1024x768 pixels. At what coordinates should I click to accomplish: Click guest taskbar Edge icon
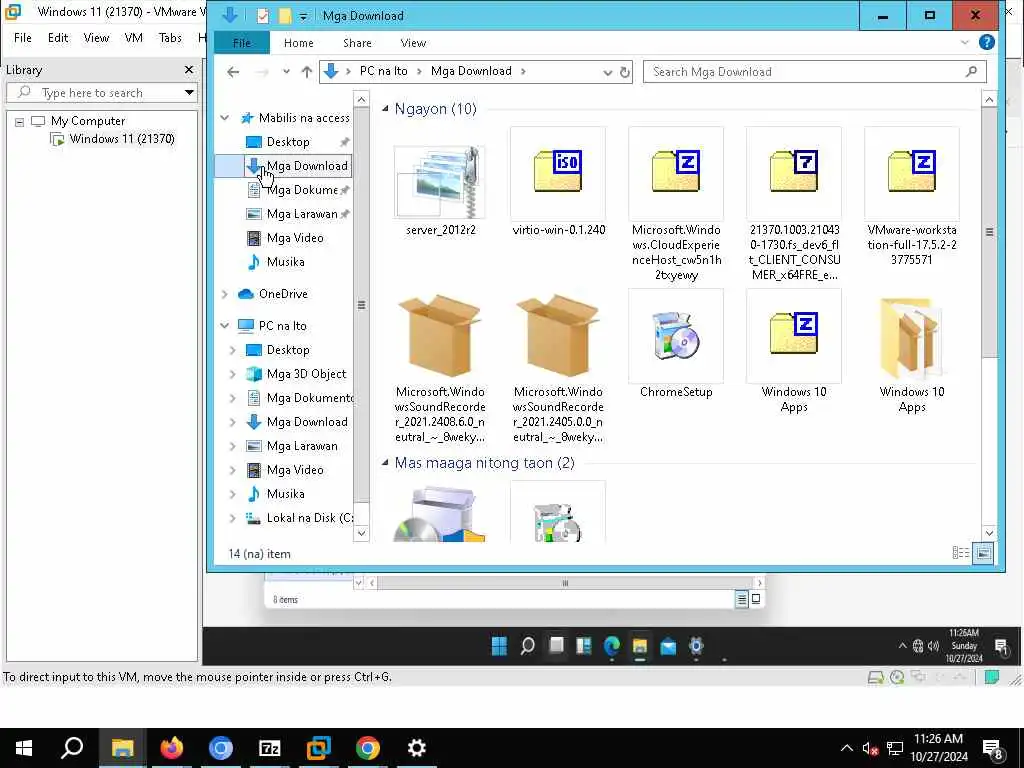point(612,646)
